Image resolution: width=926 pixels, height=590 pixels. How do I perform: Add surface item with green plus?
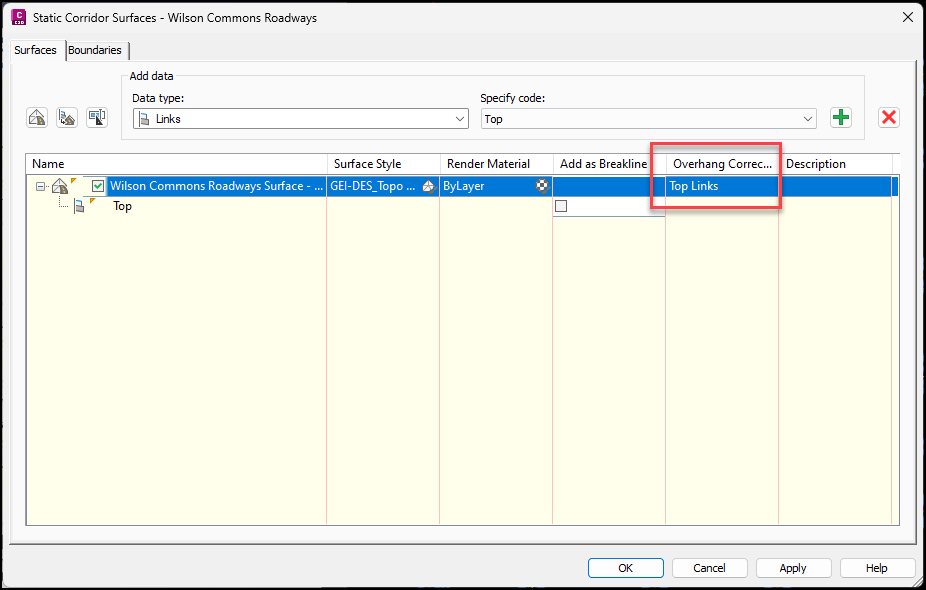(x=841, y=118)
